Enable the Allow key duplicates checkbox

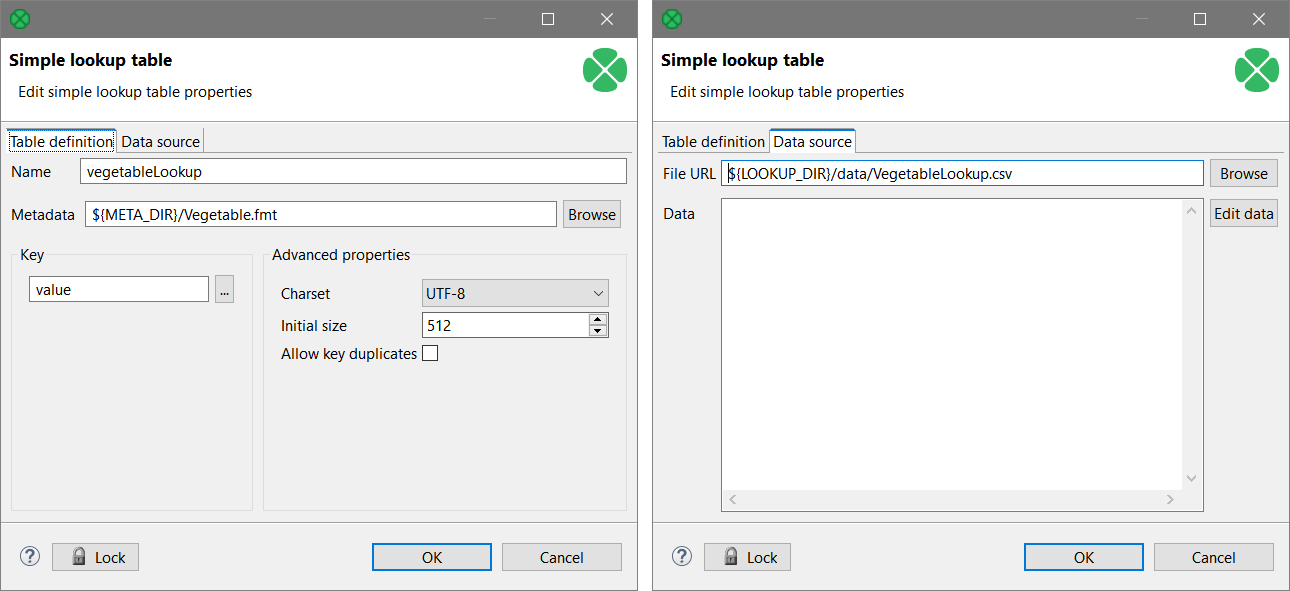pyautogui.click(x=430, y=353)
